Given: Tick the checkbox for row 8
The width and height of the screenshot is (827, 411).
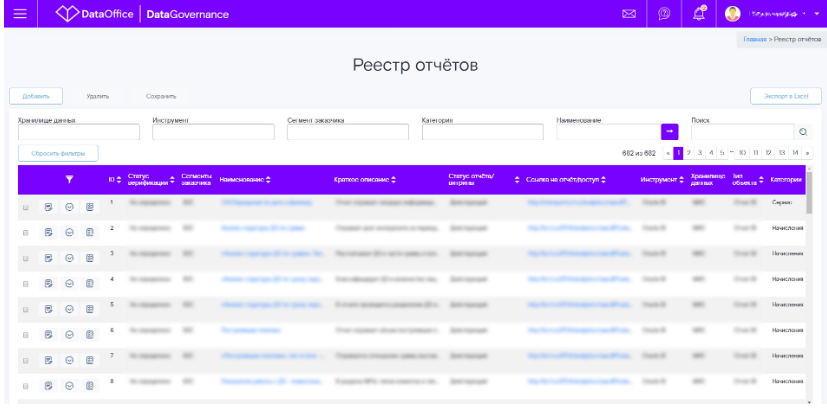Looking at the screenshot, I should (x=25, y=386).
